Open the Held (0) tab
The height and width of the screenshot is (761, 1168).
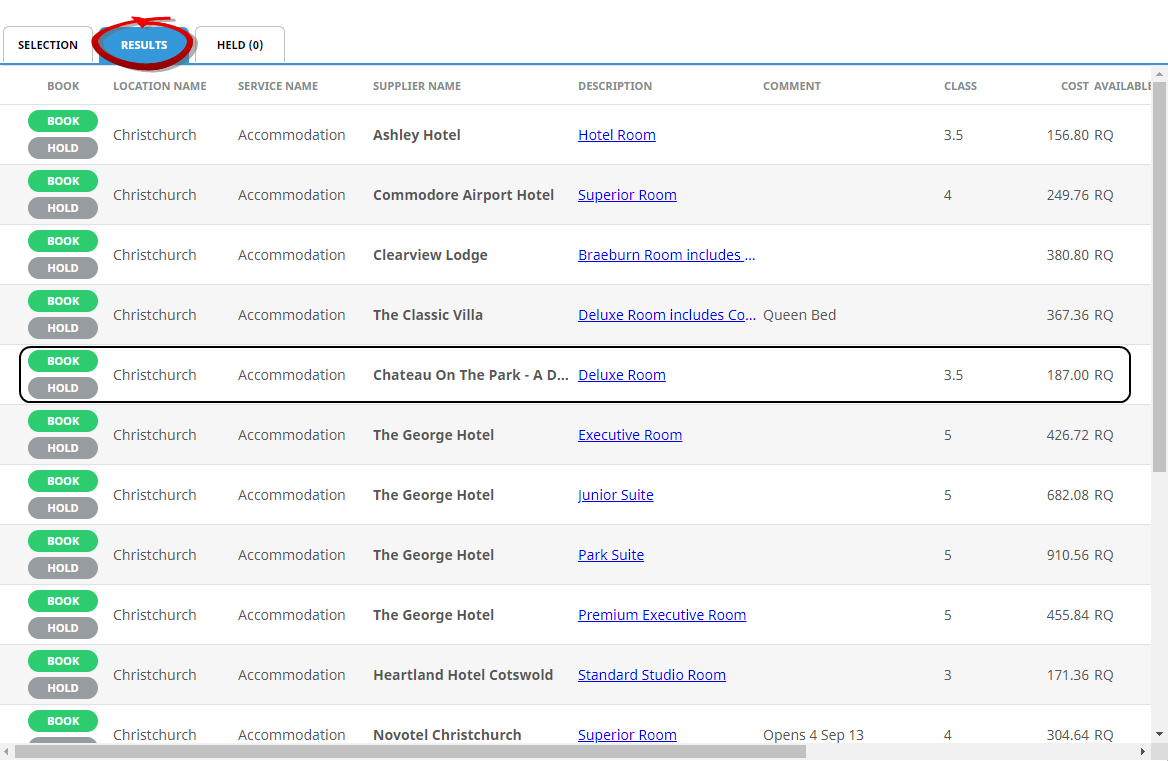click(240, 45)
